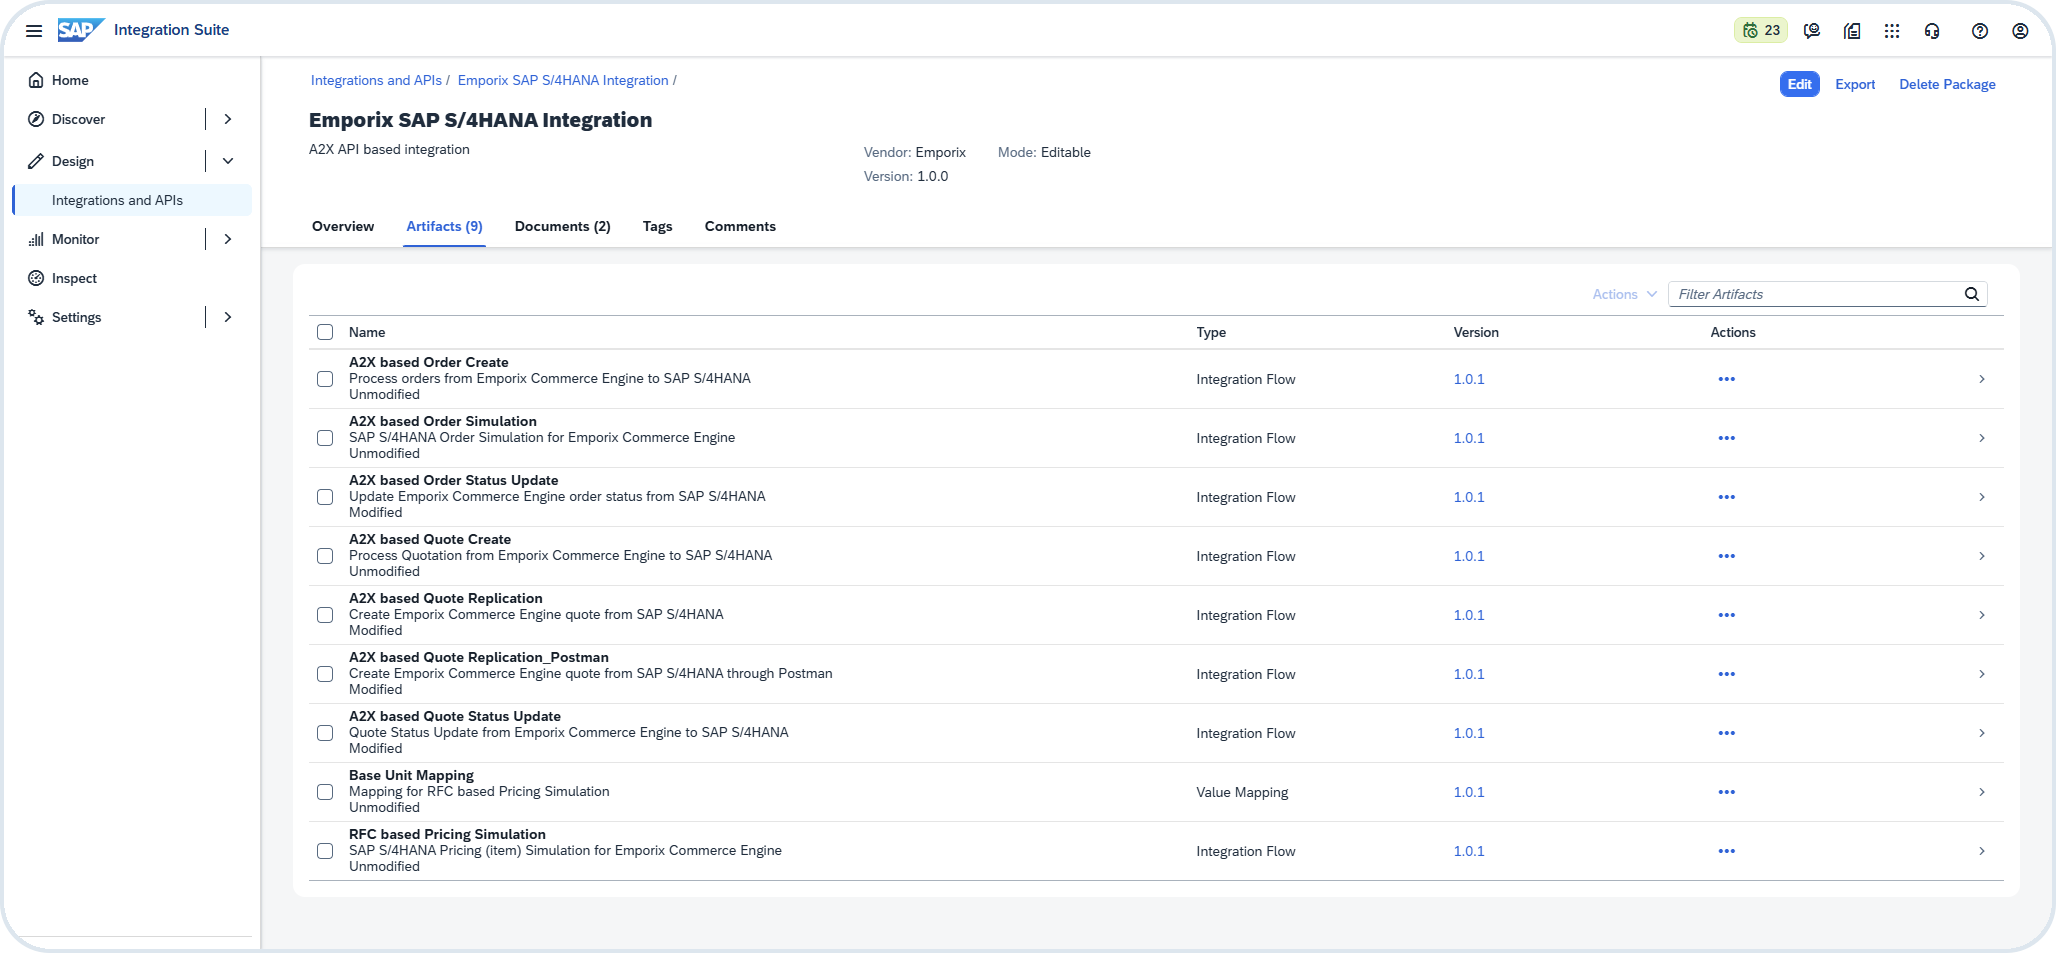Switch to the Overview tab
The image size is (2056, 953).
tap(343, 226)
